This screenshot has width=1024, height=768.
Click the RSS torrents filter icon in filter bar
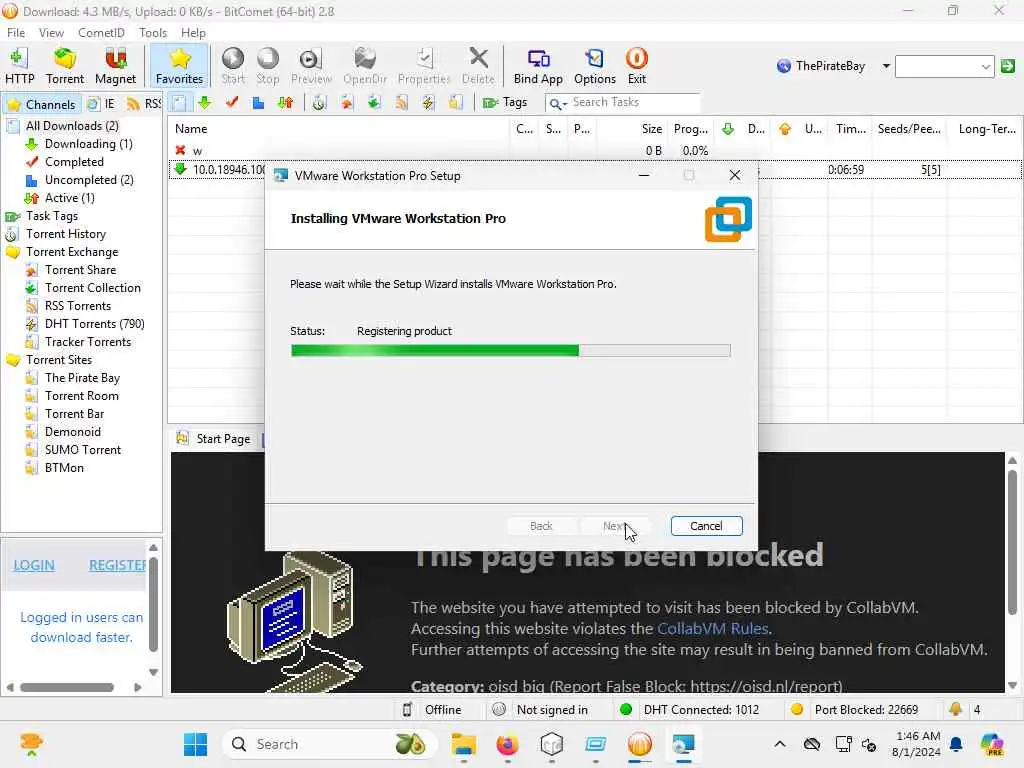click(x=401, y=103)
